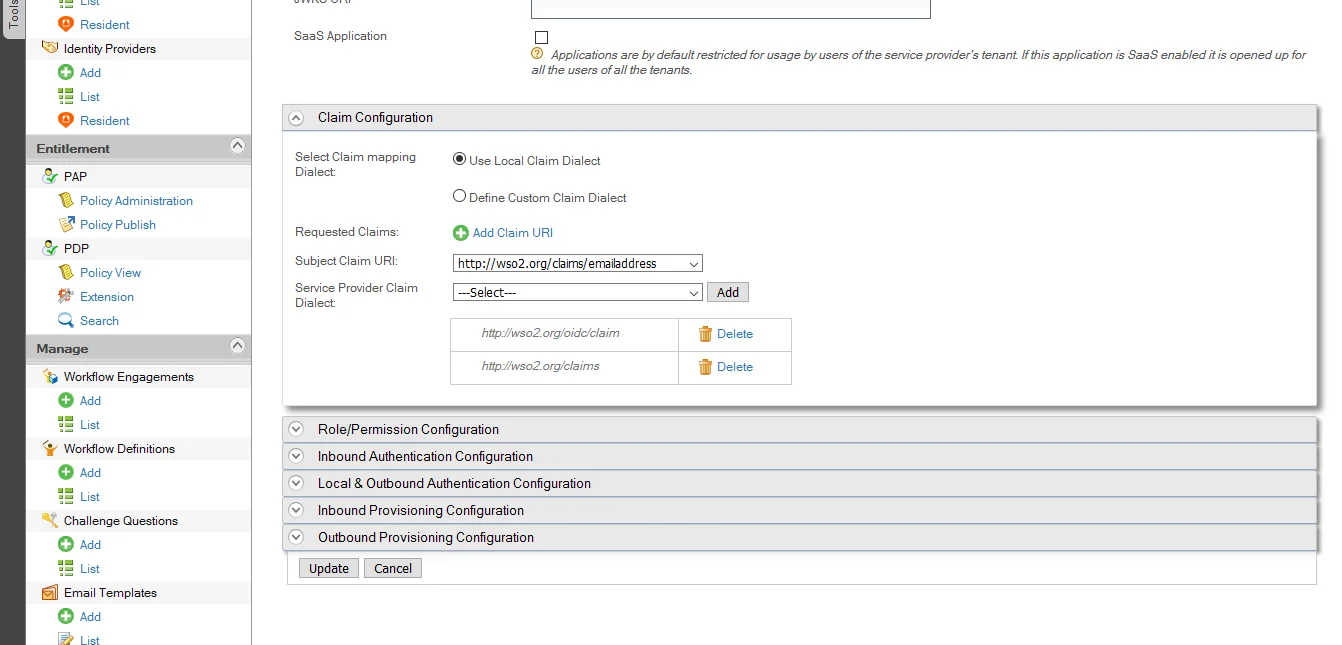This screenshot has width=1342, height=645.
Task: Click the Add Claim URI link
Action: point(512,233)
